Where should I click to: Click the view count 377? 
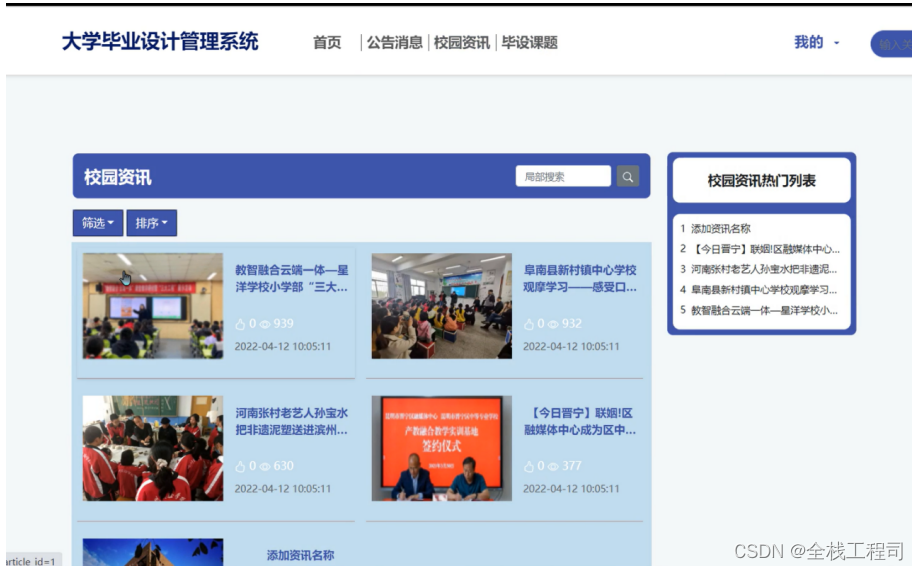pos(572,466)
